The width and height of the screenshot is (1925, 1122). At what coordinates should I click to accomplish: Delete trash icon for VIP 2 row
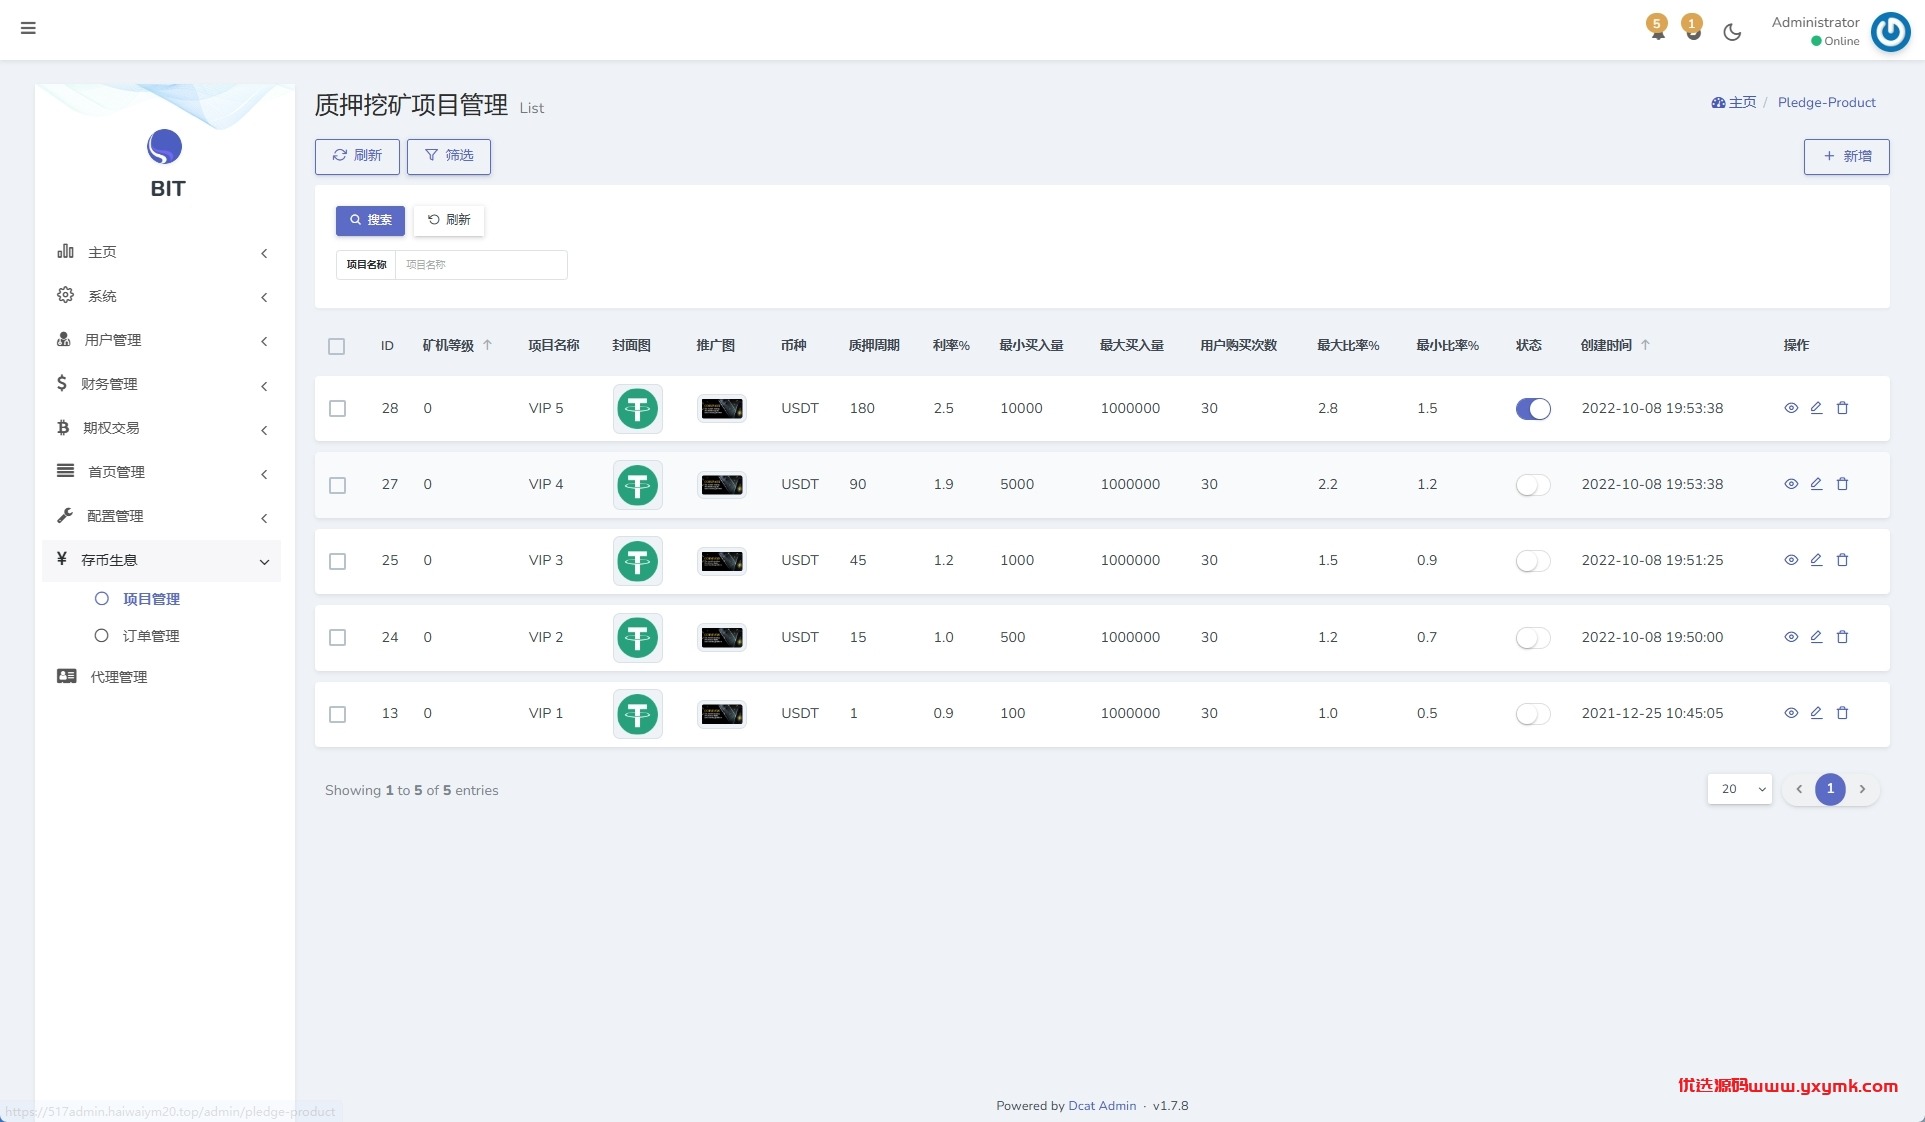click(1842, 637)
